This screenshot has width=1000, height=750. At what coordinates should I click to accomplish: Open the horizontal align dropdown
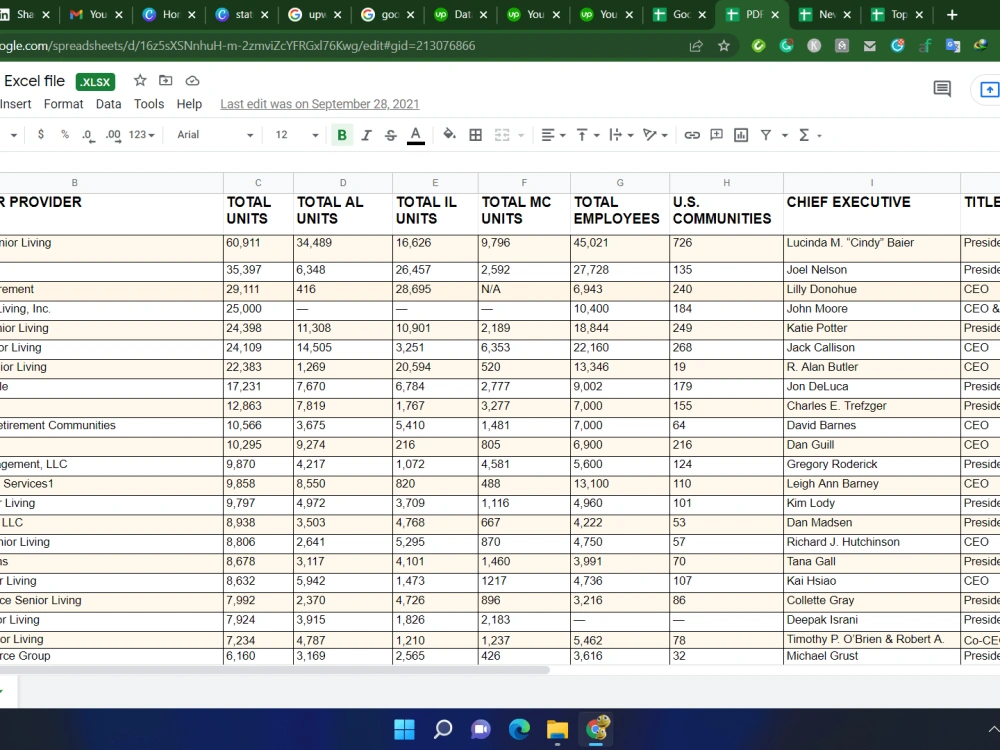coord(553,135)
